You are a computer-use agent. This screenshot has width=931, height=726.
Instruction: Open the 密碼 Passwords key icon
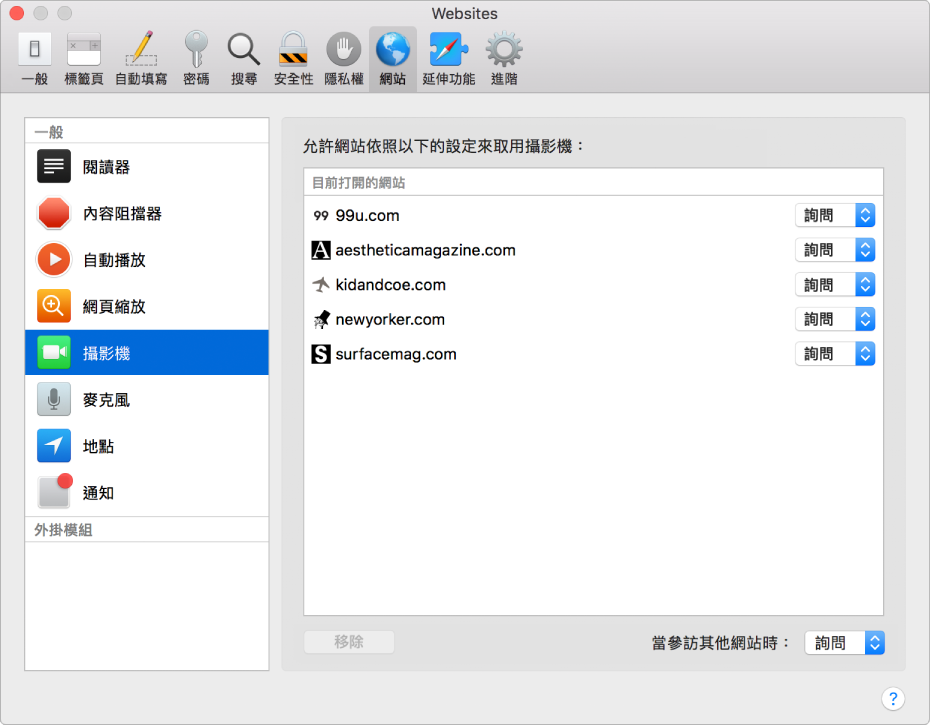(196, 49)
